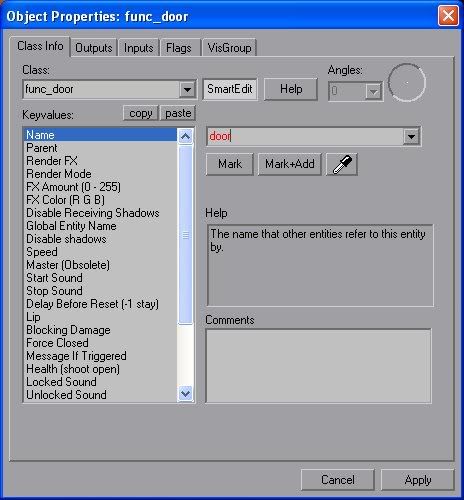464x500 pixels.
Task: Click the keyvalues list scroll-down arrow
Action: (x=185, y=394)
